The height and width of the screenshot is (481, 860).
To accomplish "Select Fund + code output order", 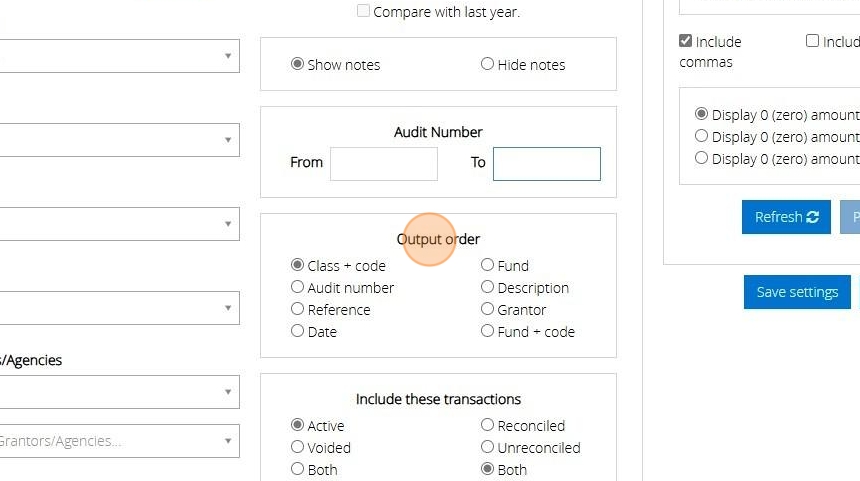I will point(488,331).
